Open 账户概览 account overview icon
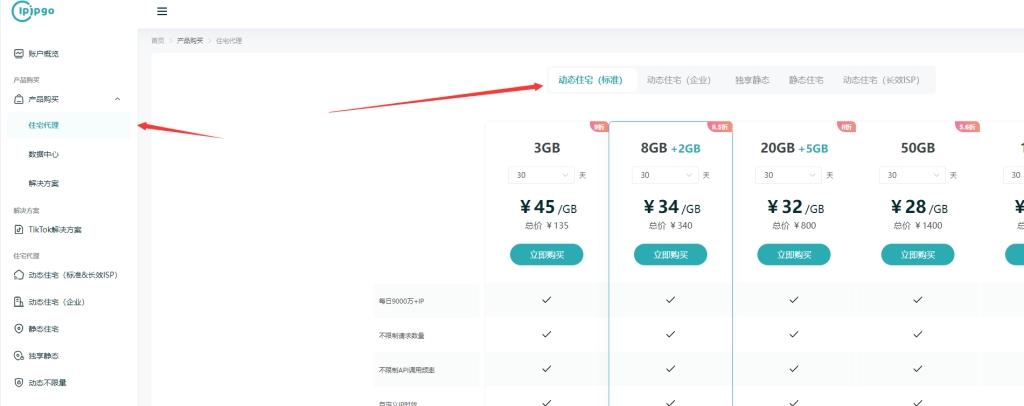 click(18, 53)
